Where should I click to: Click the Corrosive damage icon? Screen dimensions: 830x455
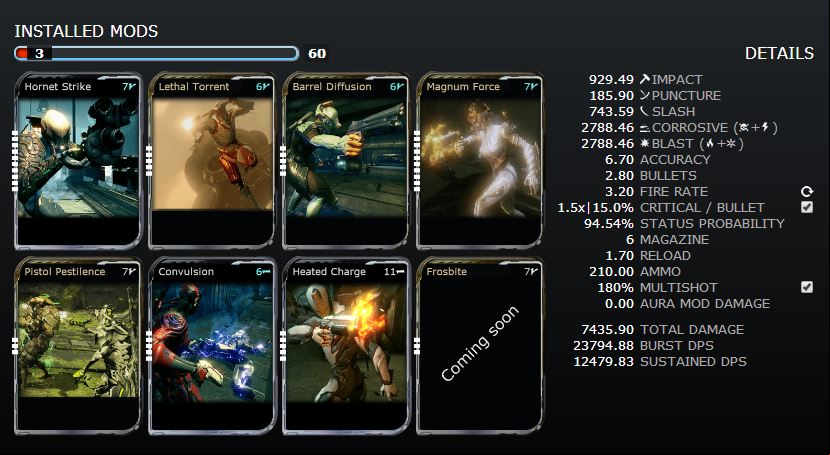tap(645, 128)
